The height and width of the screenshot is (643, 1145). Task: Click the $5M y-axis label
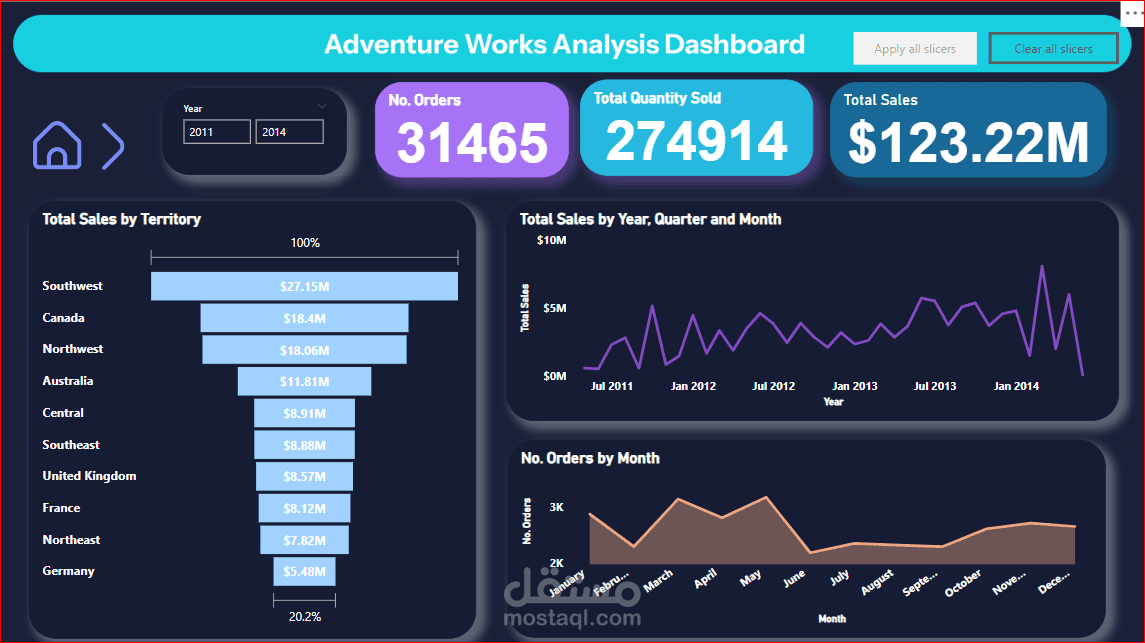coord(555,308)
